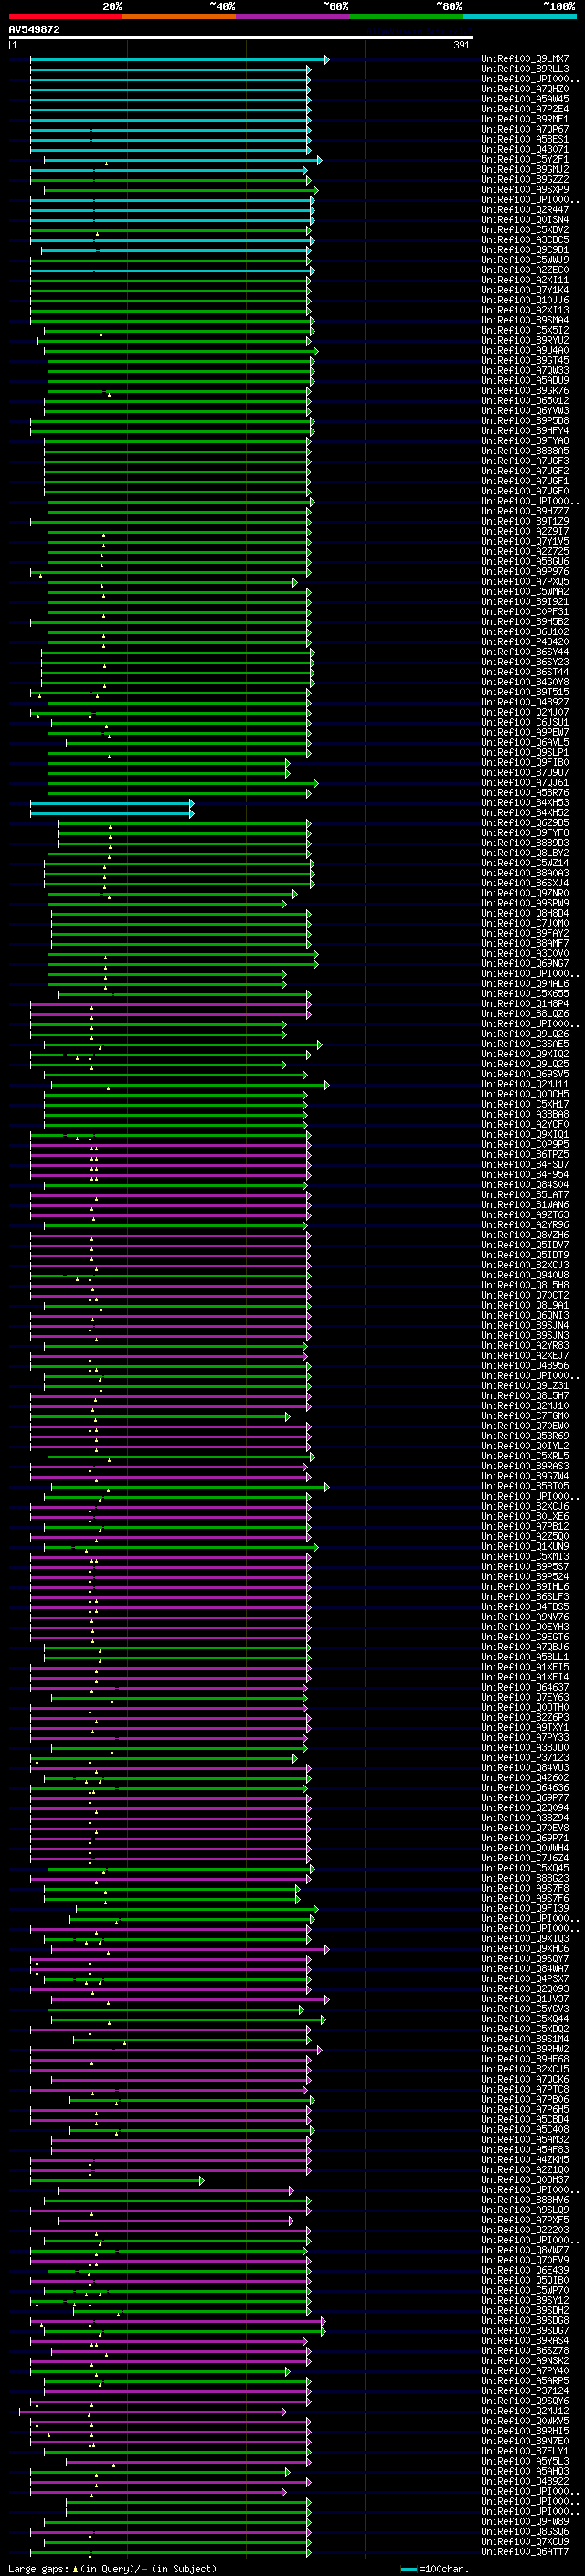Select hit label UniRef100_C6JSU1
585x2576 pixels.
[x=525, y=722]
